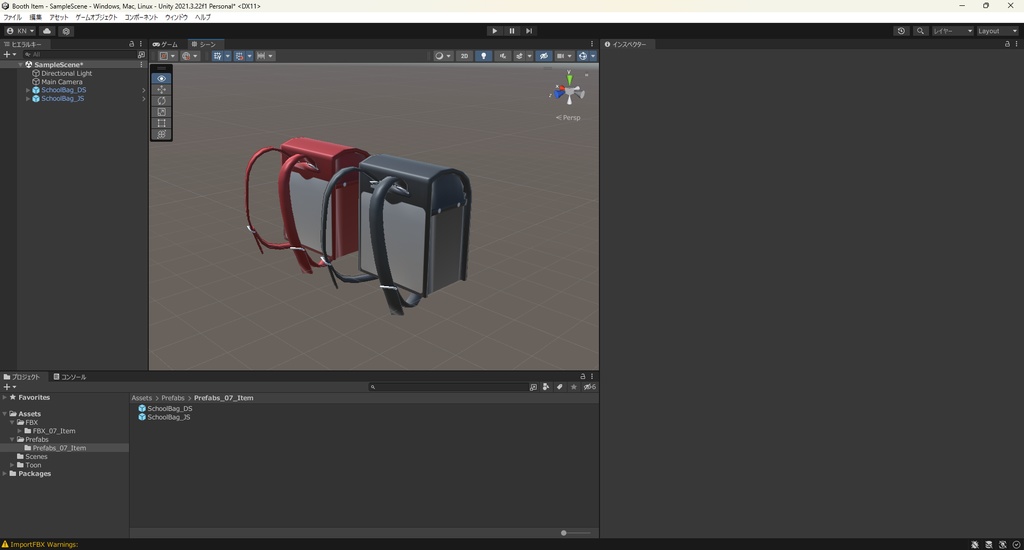Open project search-by-type filter
Screen dimensions: 1024x550
tap(546, 387)
